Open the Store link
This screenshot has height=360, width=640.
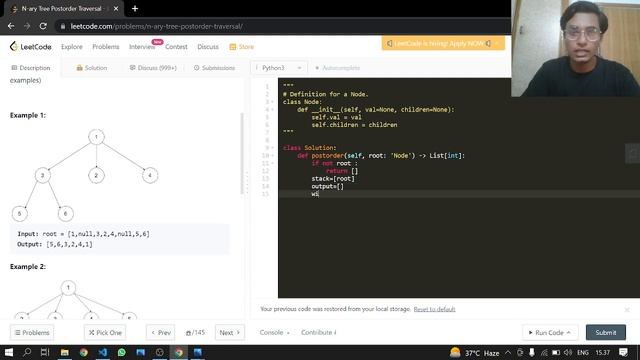click(x=242, y=47)
